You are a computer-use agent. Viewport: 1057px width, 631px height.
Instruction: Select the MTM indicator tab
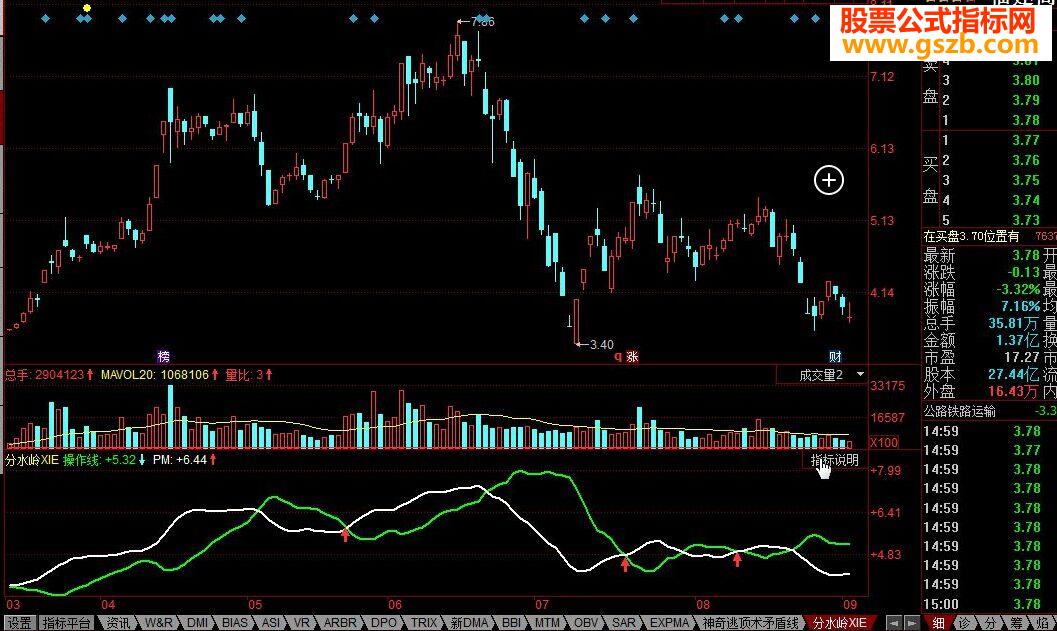tap(547, 623)
